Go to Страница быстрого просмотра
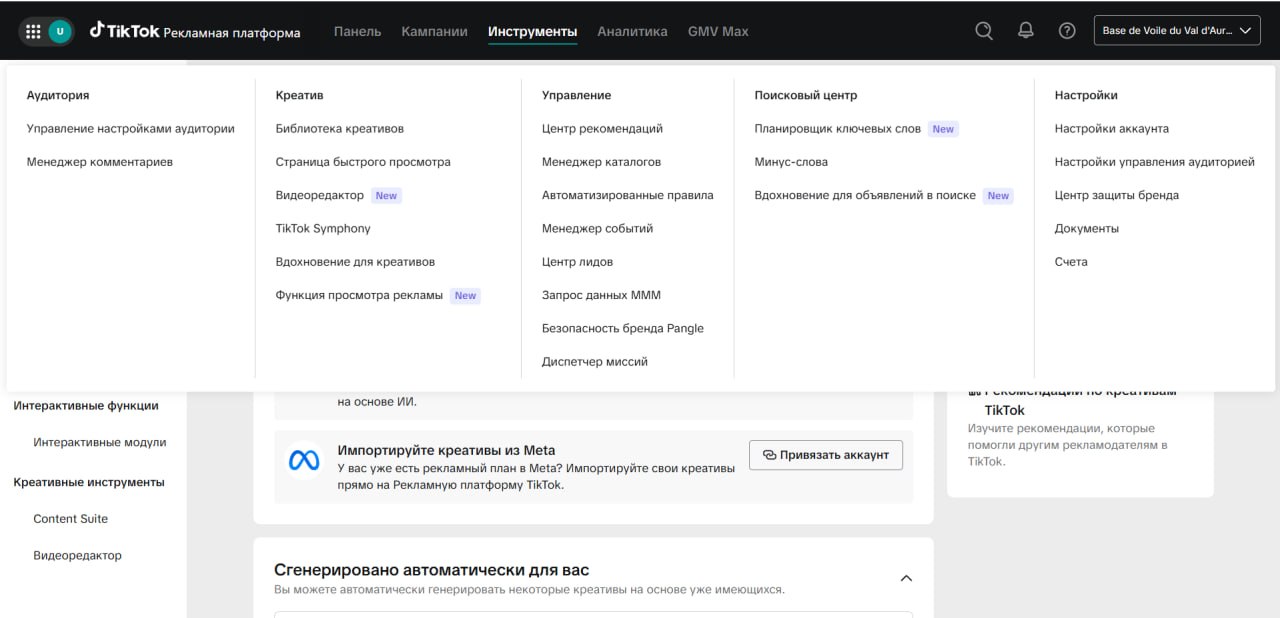 coord(363,162)
